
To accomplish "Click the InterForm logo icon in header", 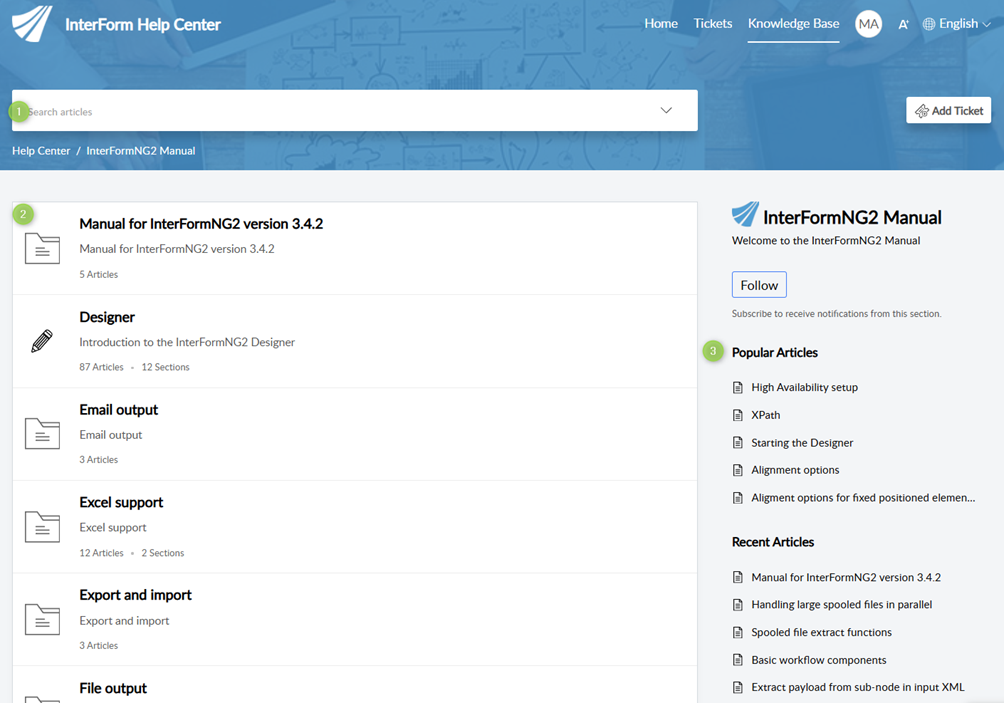I will 32,24.
